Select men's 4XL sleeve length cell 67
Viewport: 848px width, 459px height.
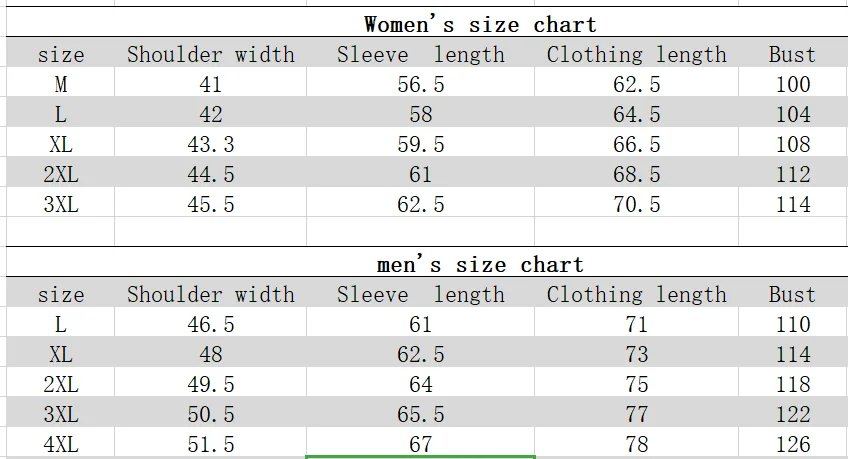point(420,443)
